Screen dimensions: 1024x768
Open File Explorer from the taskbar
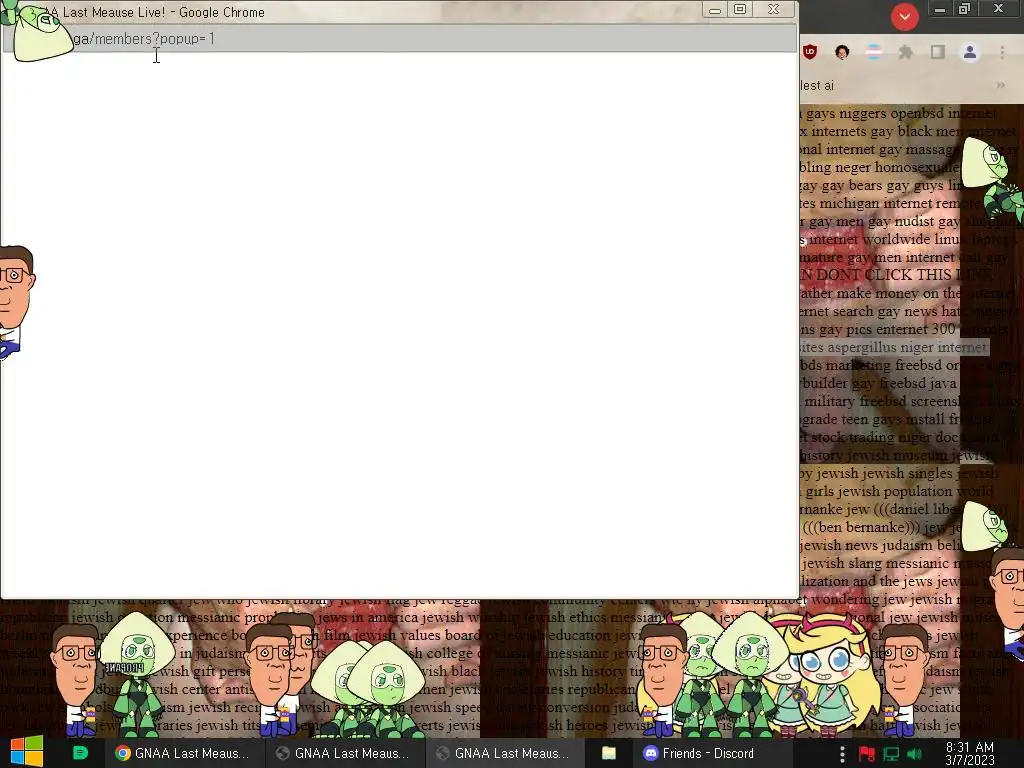[x=609, y=753]
